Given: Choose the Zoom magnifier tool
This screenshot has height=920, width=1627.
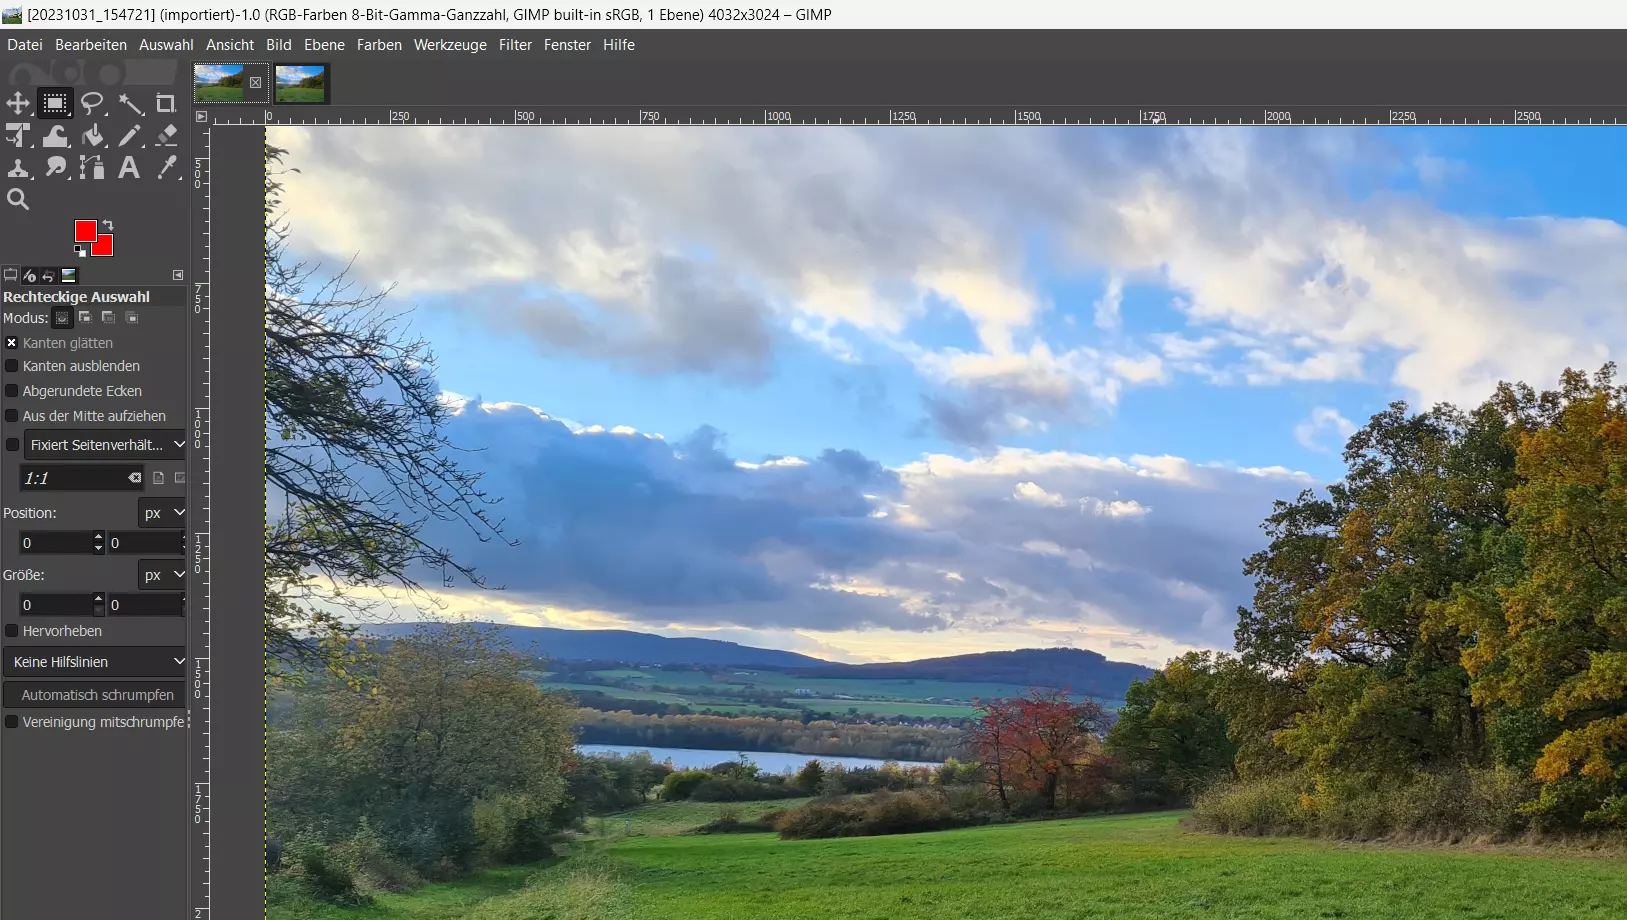Looking at the screenshot, I should [17, 198].
